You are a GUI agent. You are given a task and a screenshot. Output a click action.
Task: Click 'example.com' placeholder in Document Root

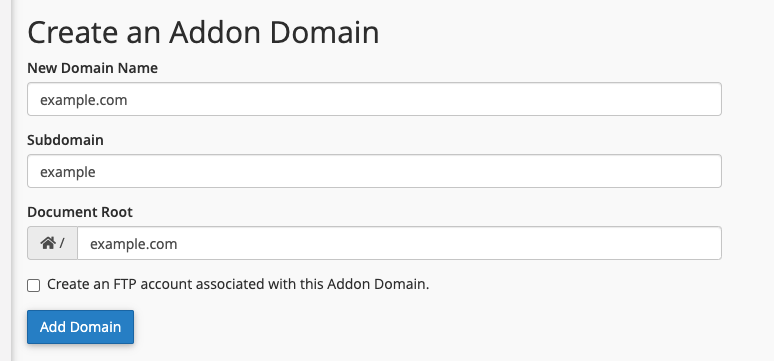tap(133, 244)
